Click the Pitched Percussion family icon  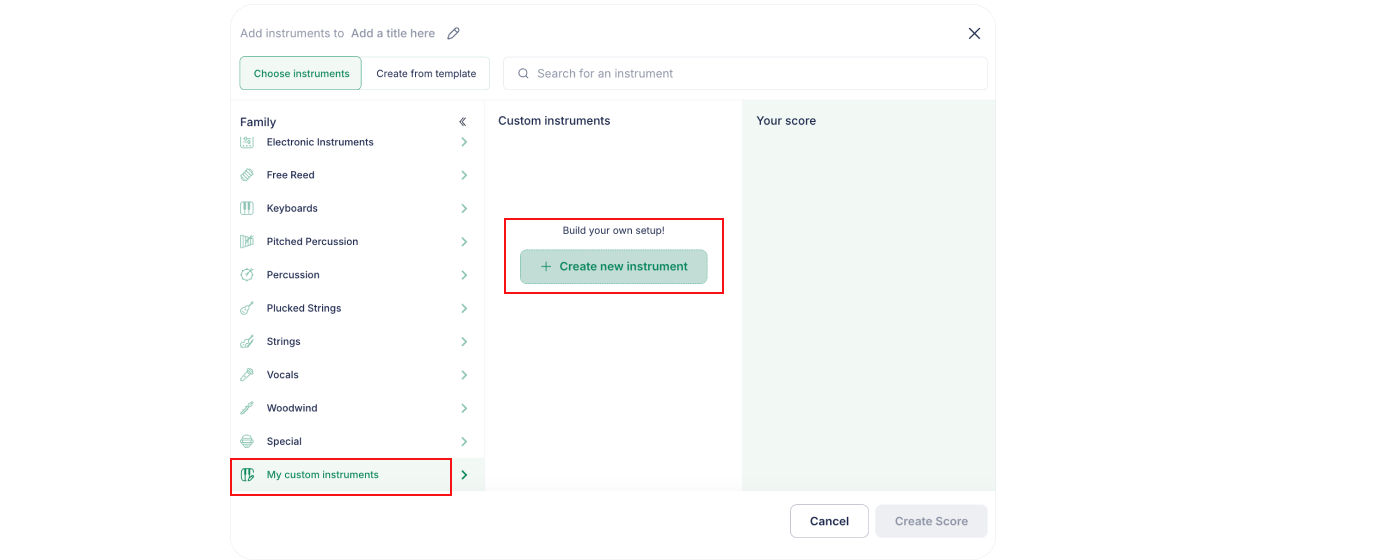tap(247, 242)
